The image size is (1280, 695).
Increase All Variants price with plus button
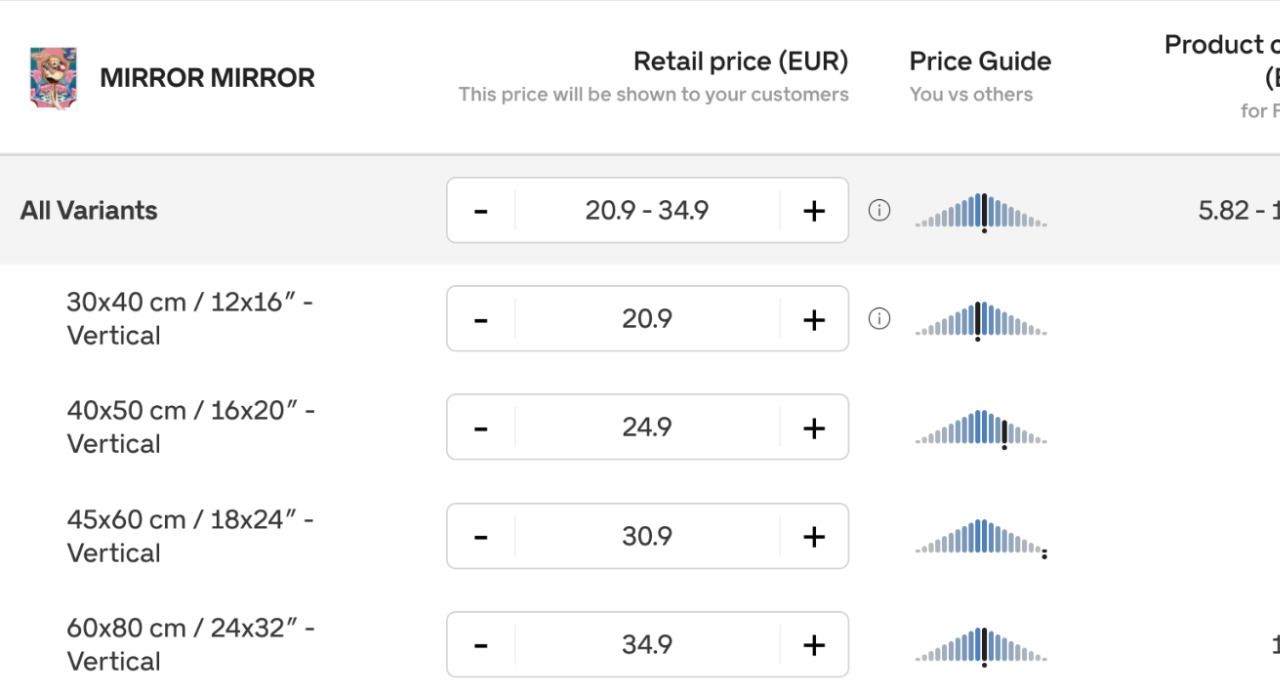point(814,210)
